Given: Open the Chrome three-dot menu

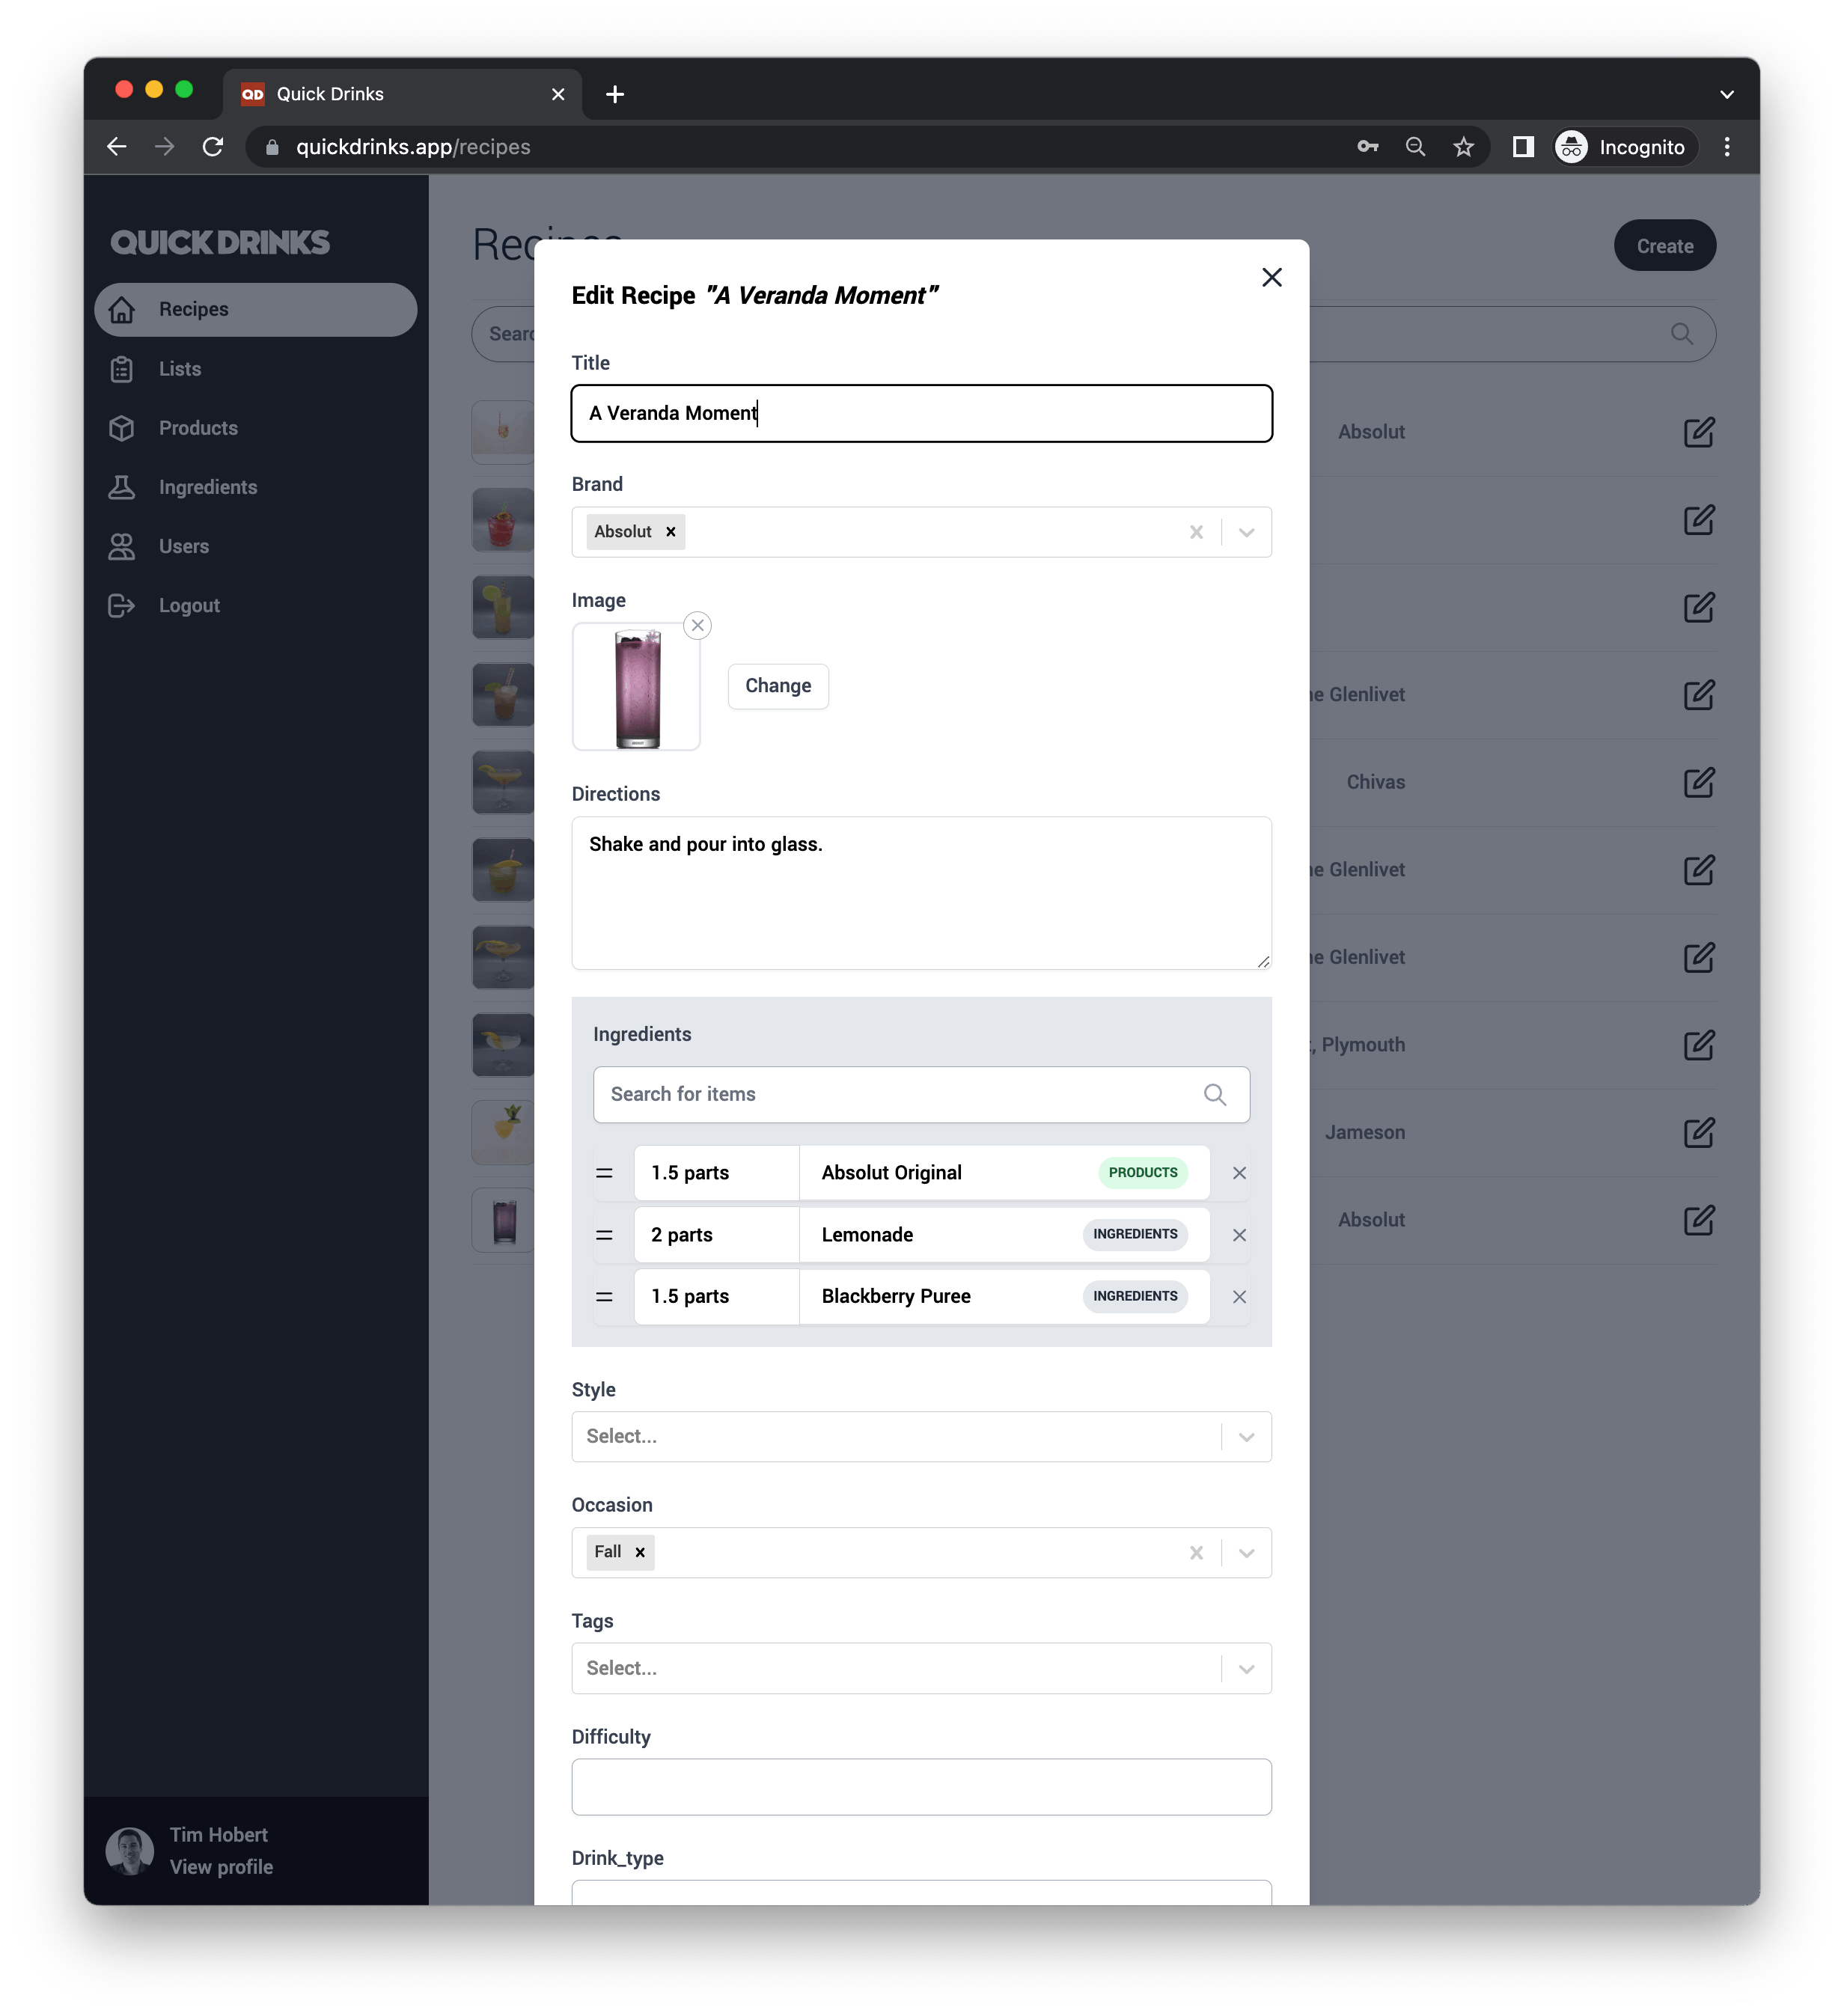Looking at the screenshot, I should pos(1726,147).
